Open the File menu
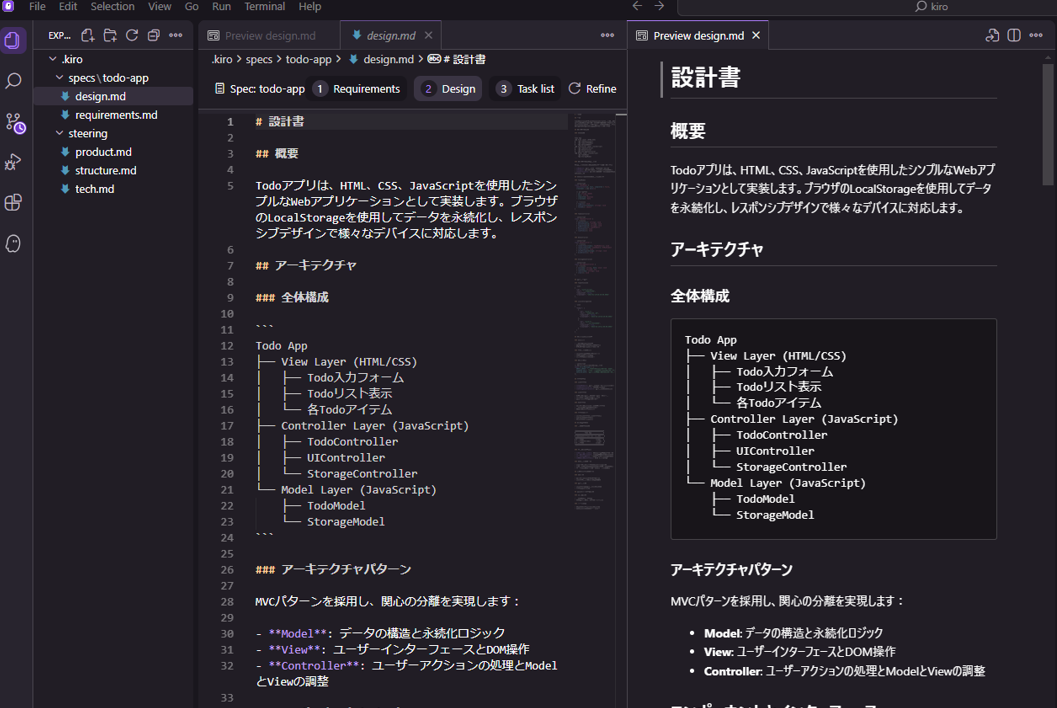Screen dimensions: 1057x708 click(38, 6)
